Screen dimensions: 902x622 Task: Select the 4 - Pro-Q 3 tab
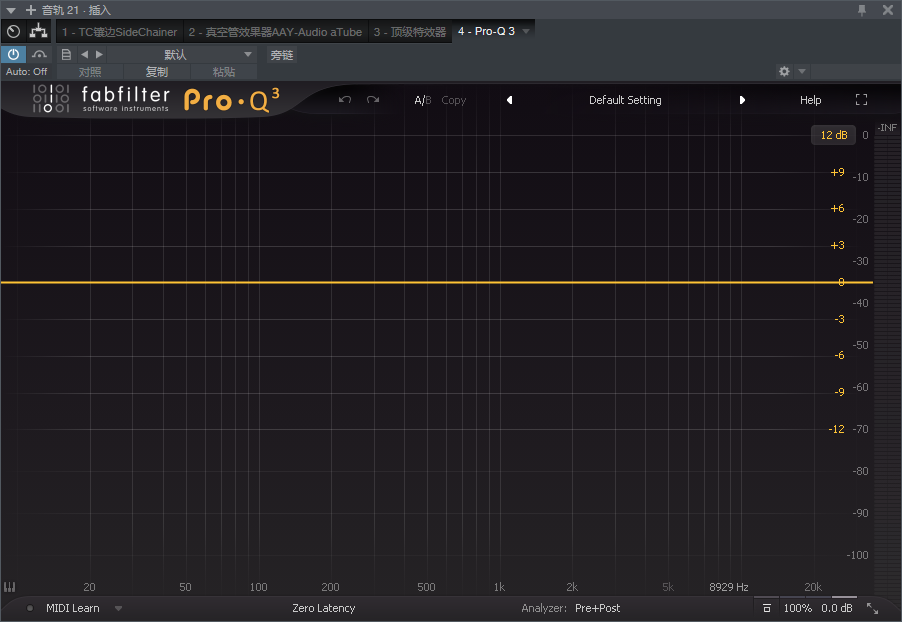coord(486,32)
